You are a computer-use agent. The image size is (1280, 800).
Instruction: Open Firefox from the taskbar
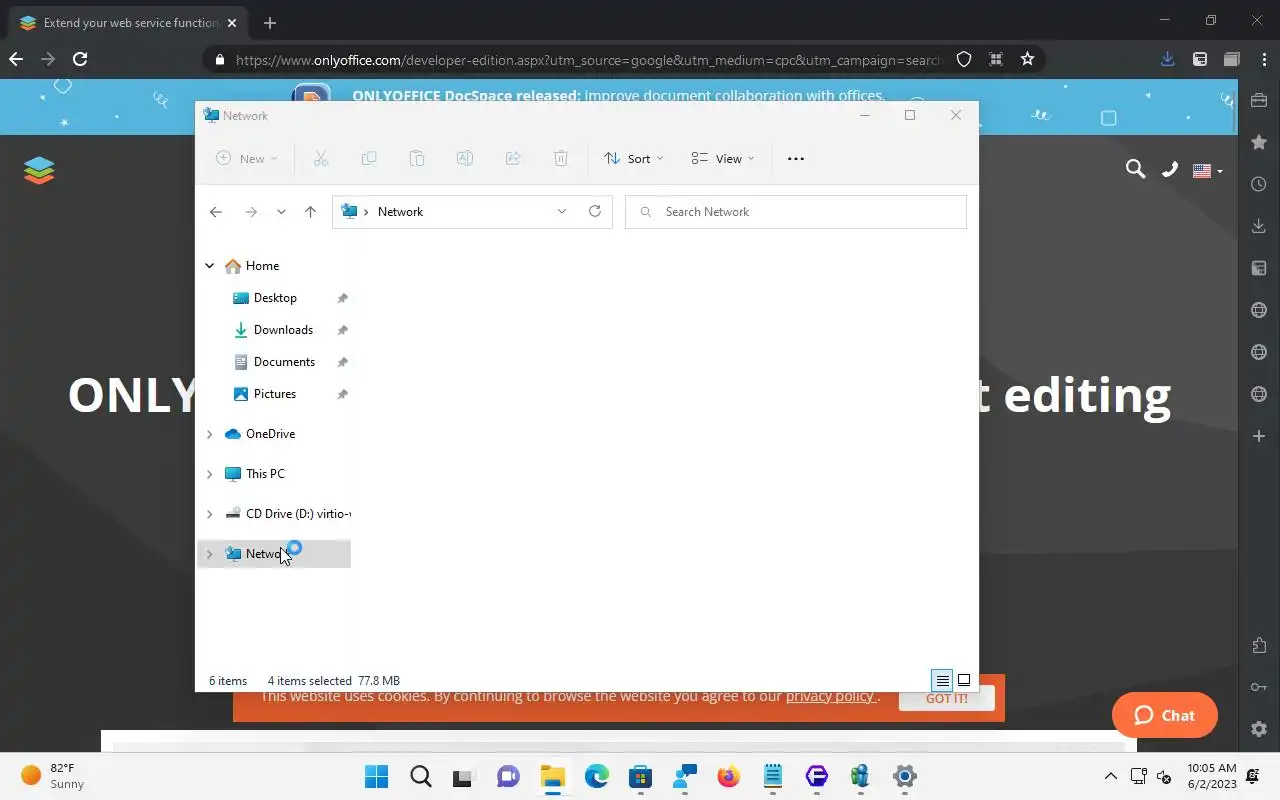click(728, 776)
